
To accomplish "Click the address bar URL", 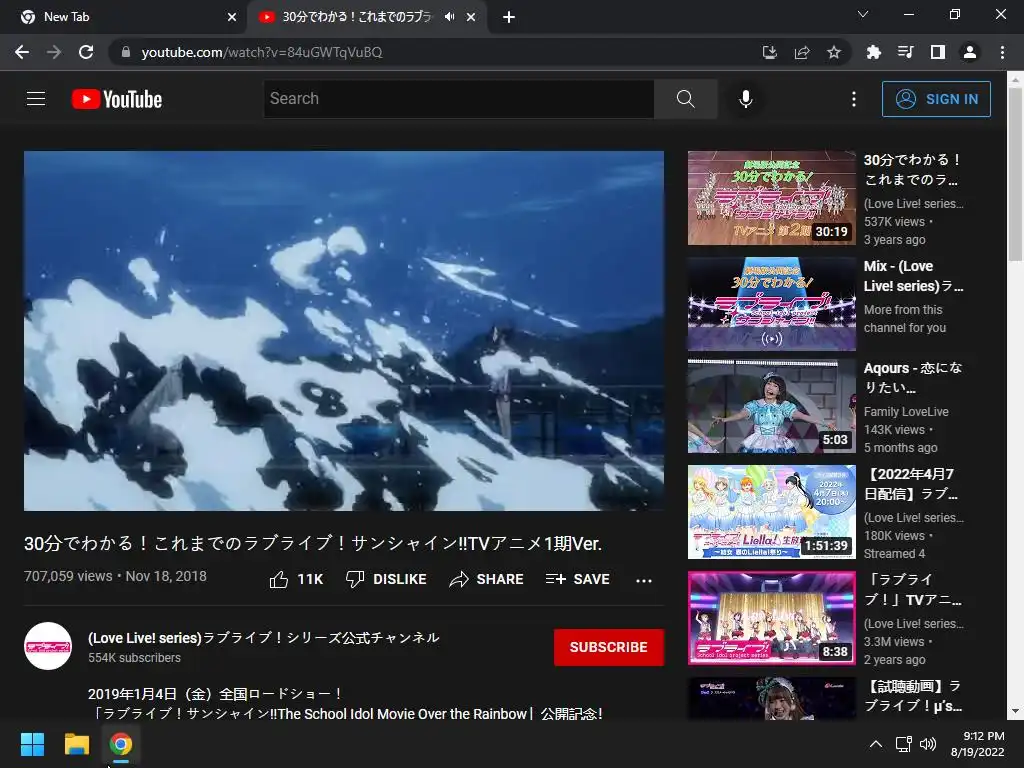I will click(x=261, y=52).
